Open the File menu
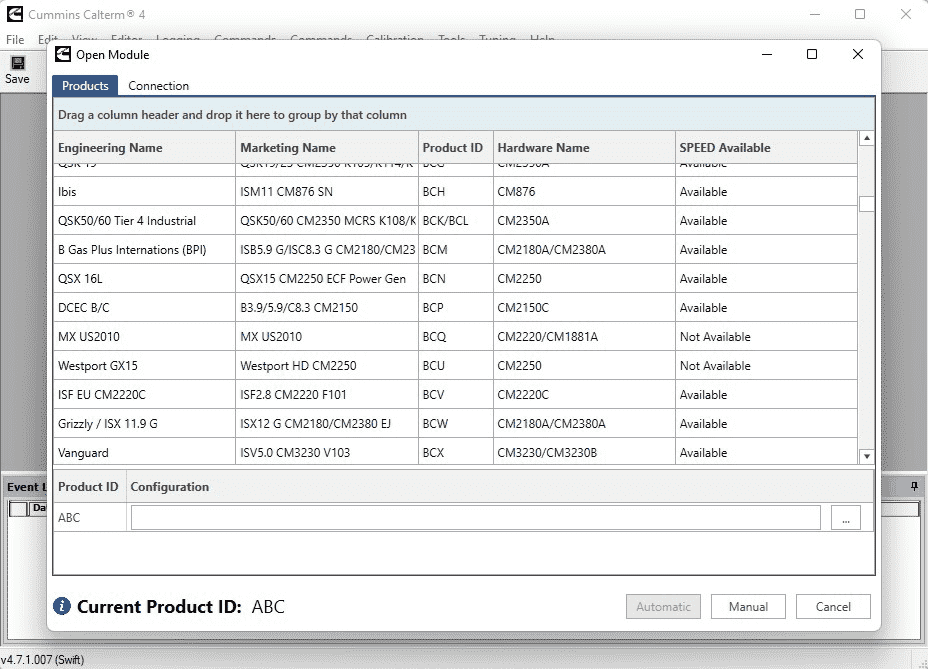This screenshot has height=669, width=928. (15, 40)
